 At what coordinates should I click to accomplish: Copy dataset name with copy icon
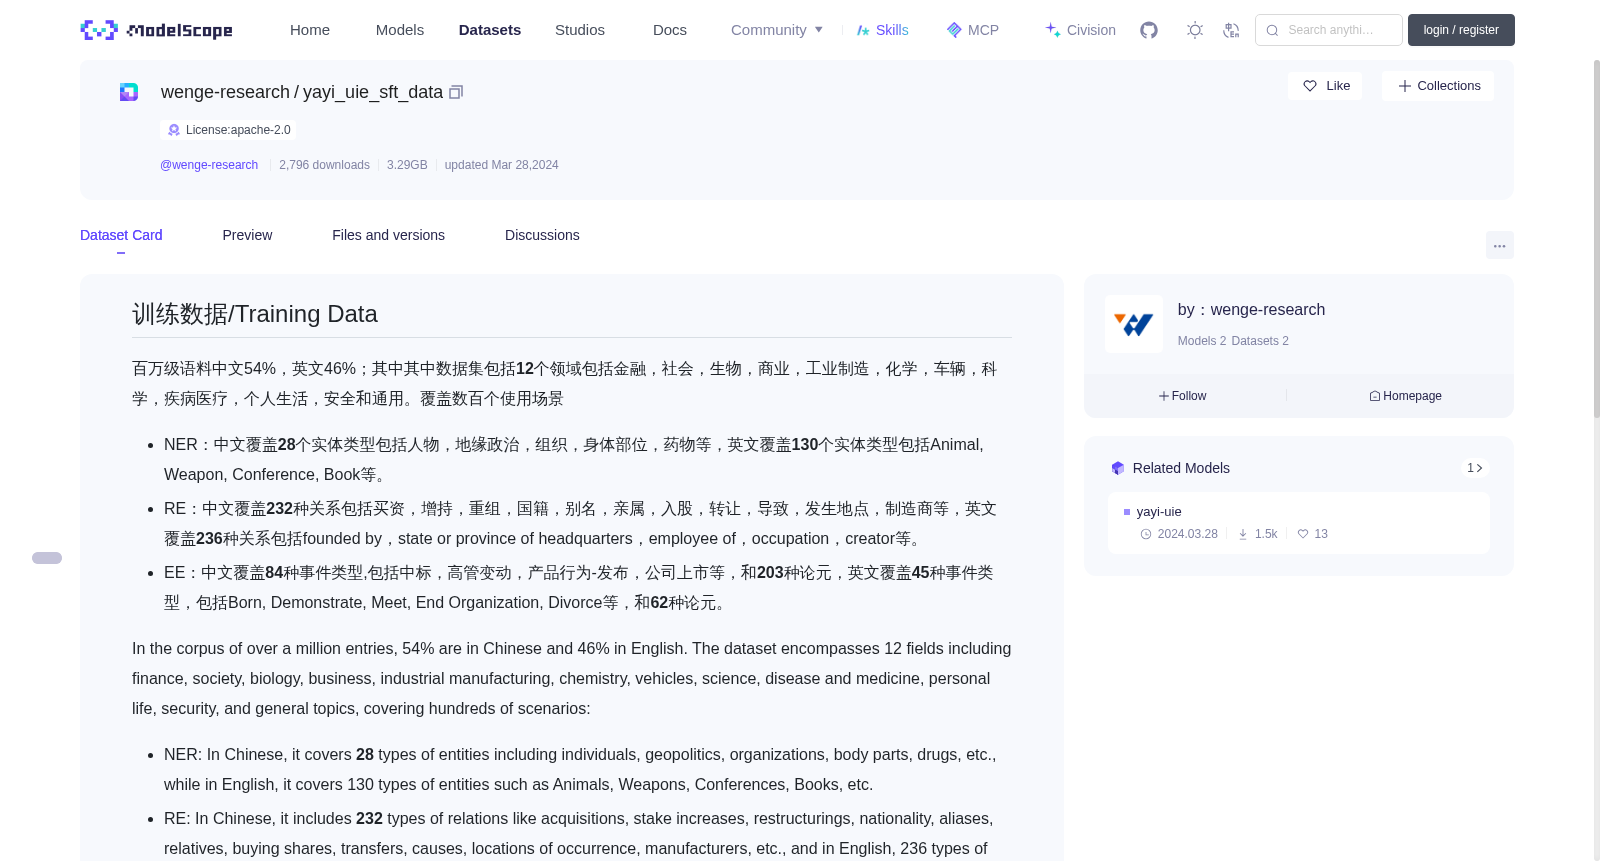pyautogui.click(x=456, y=92)
